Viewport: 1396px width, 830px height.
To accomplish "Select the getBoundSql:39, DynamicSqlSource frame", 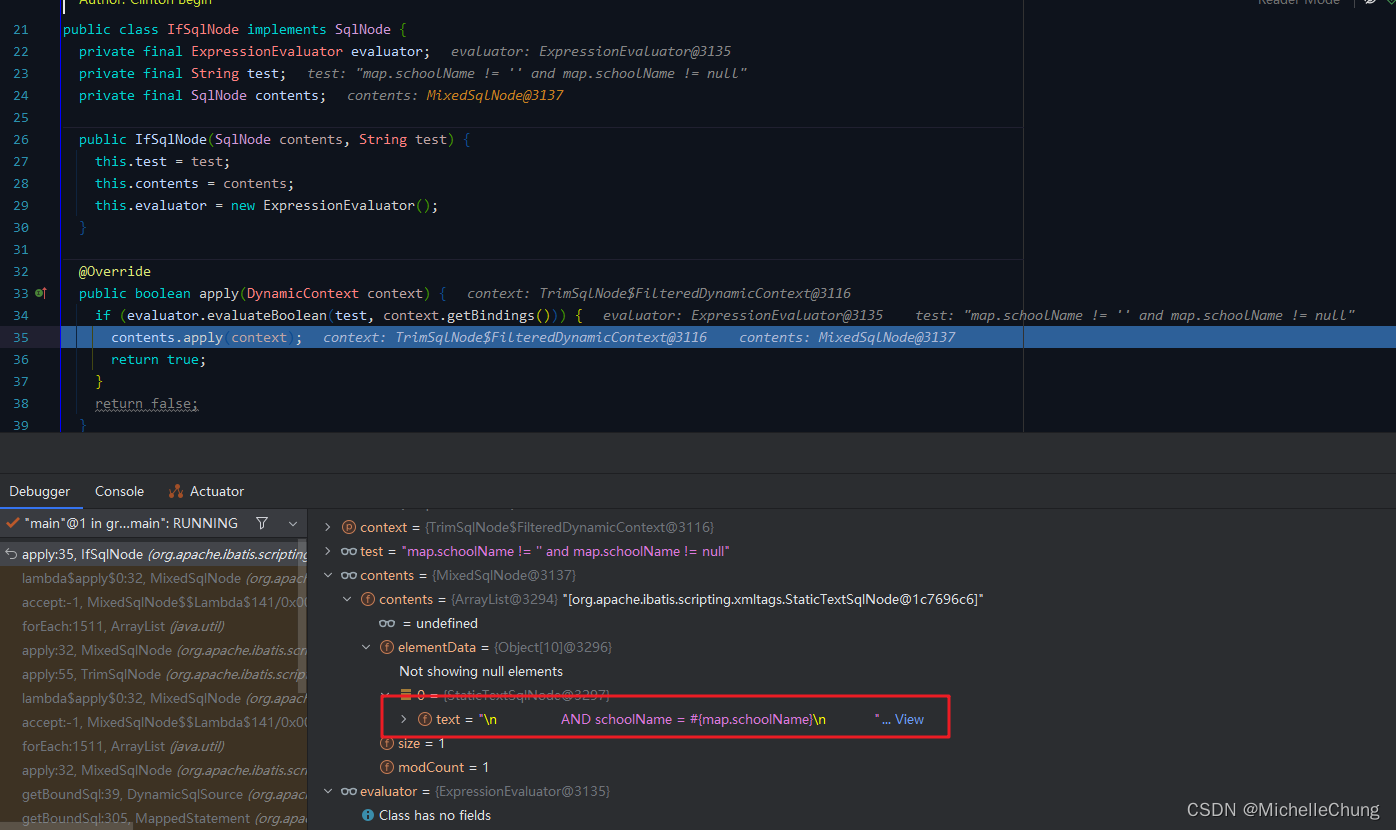I will click(x=154, y=794).
